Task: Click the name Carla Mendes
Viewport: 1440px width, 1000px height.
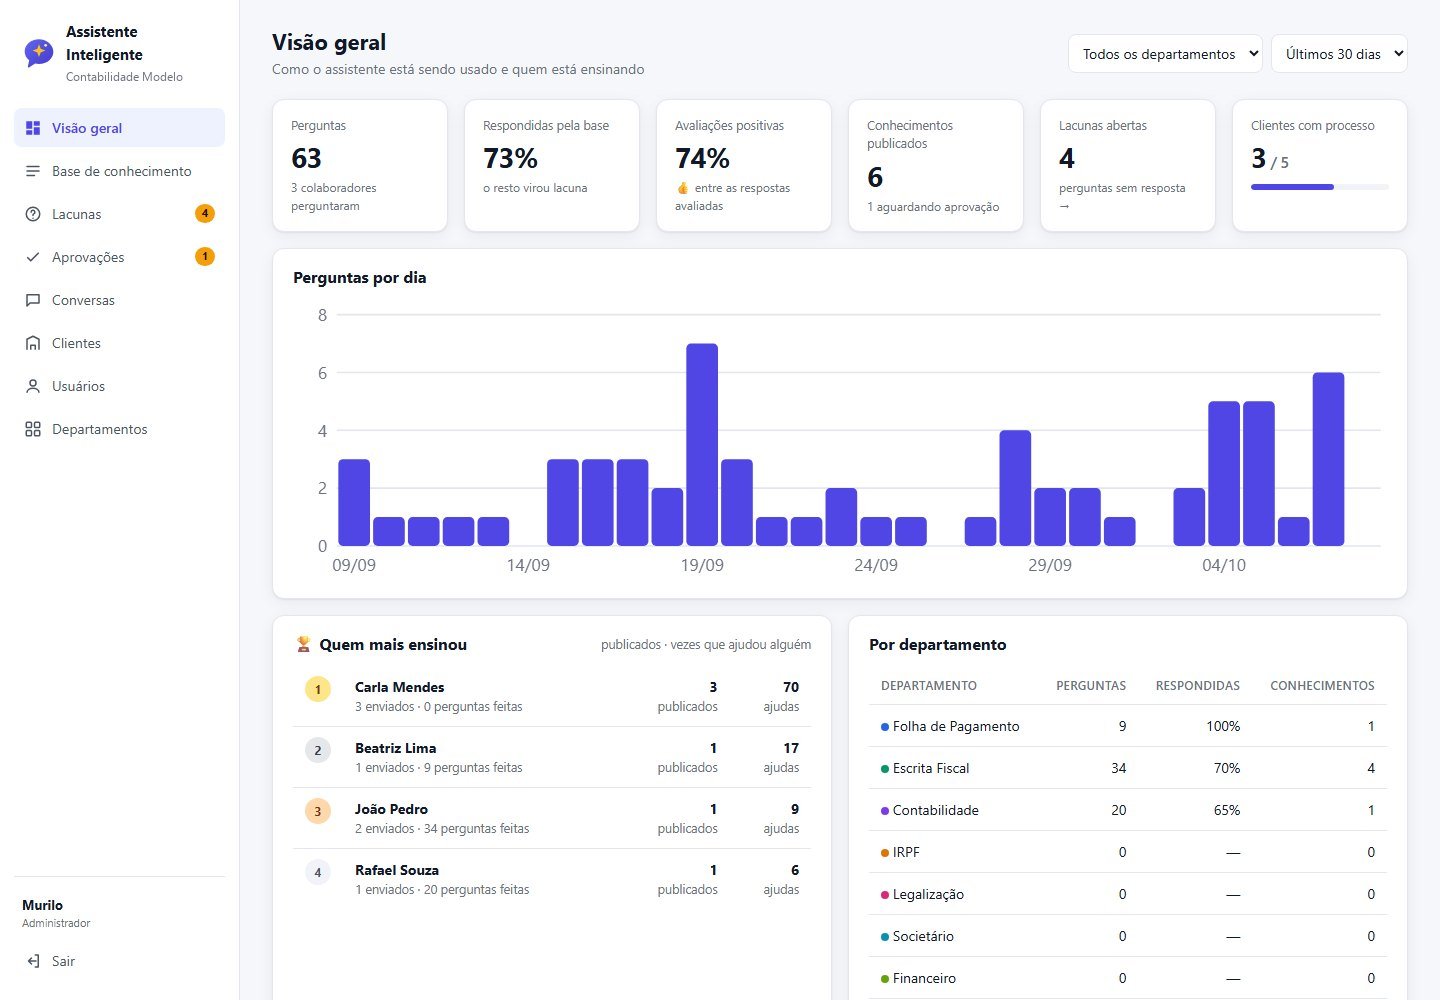Action: (399, 687)
